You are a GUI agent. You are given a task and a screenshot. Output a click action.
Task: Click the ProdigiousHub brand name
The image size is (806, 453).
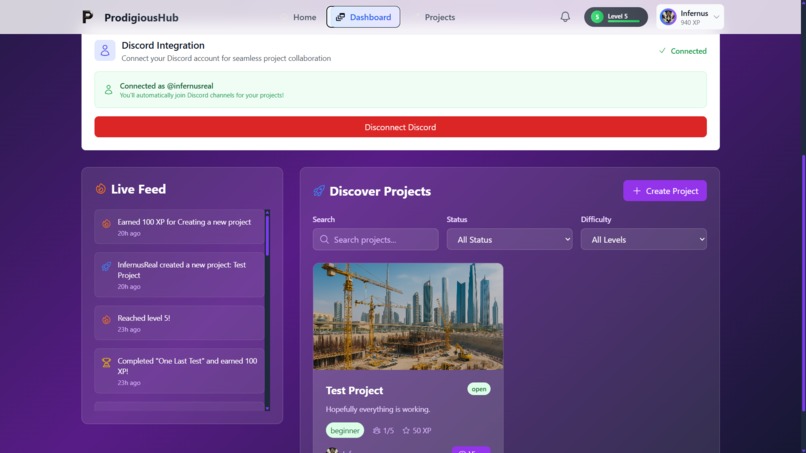pyautogui.click(x=141, y=17)
